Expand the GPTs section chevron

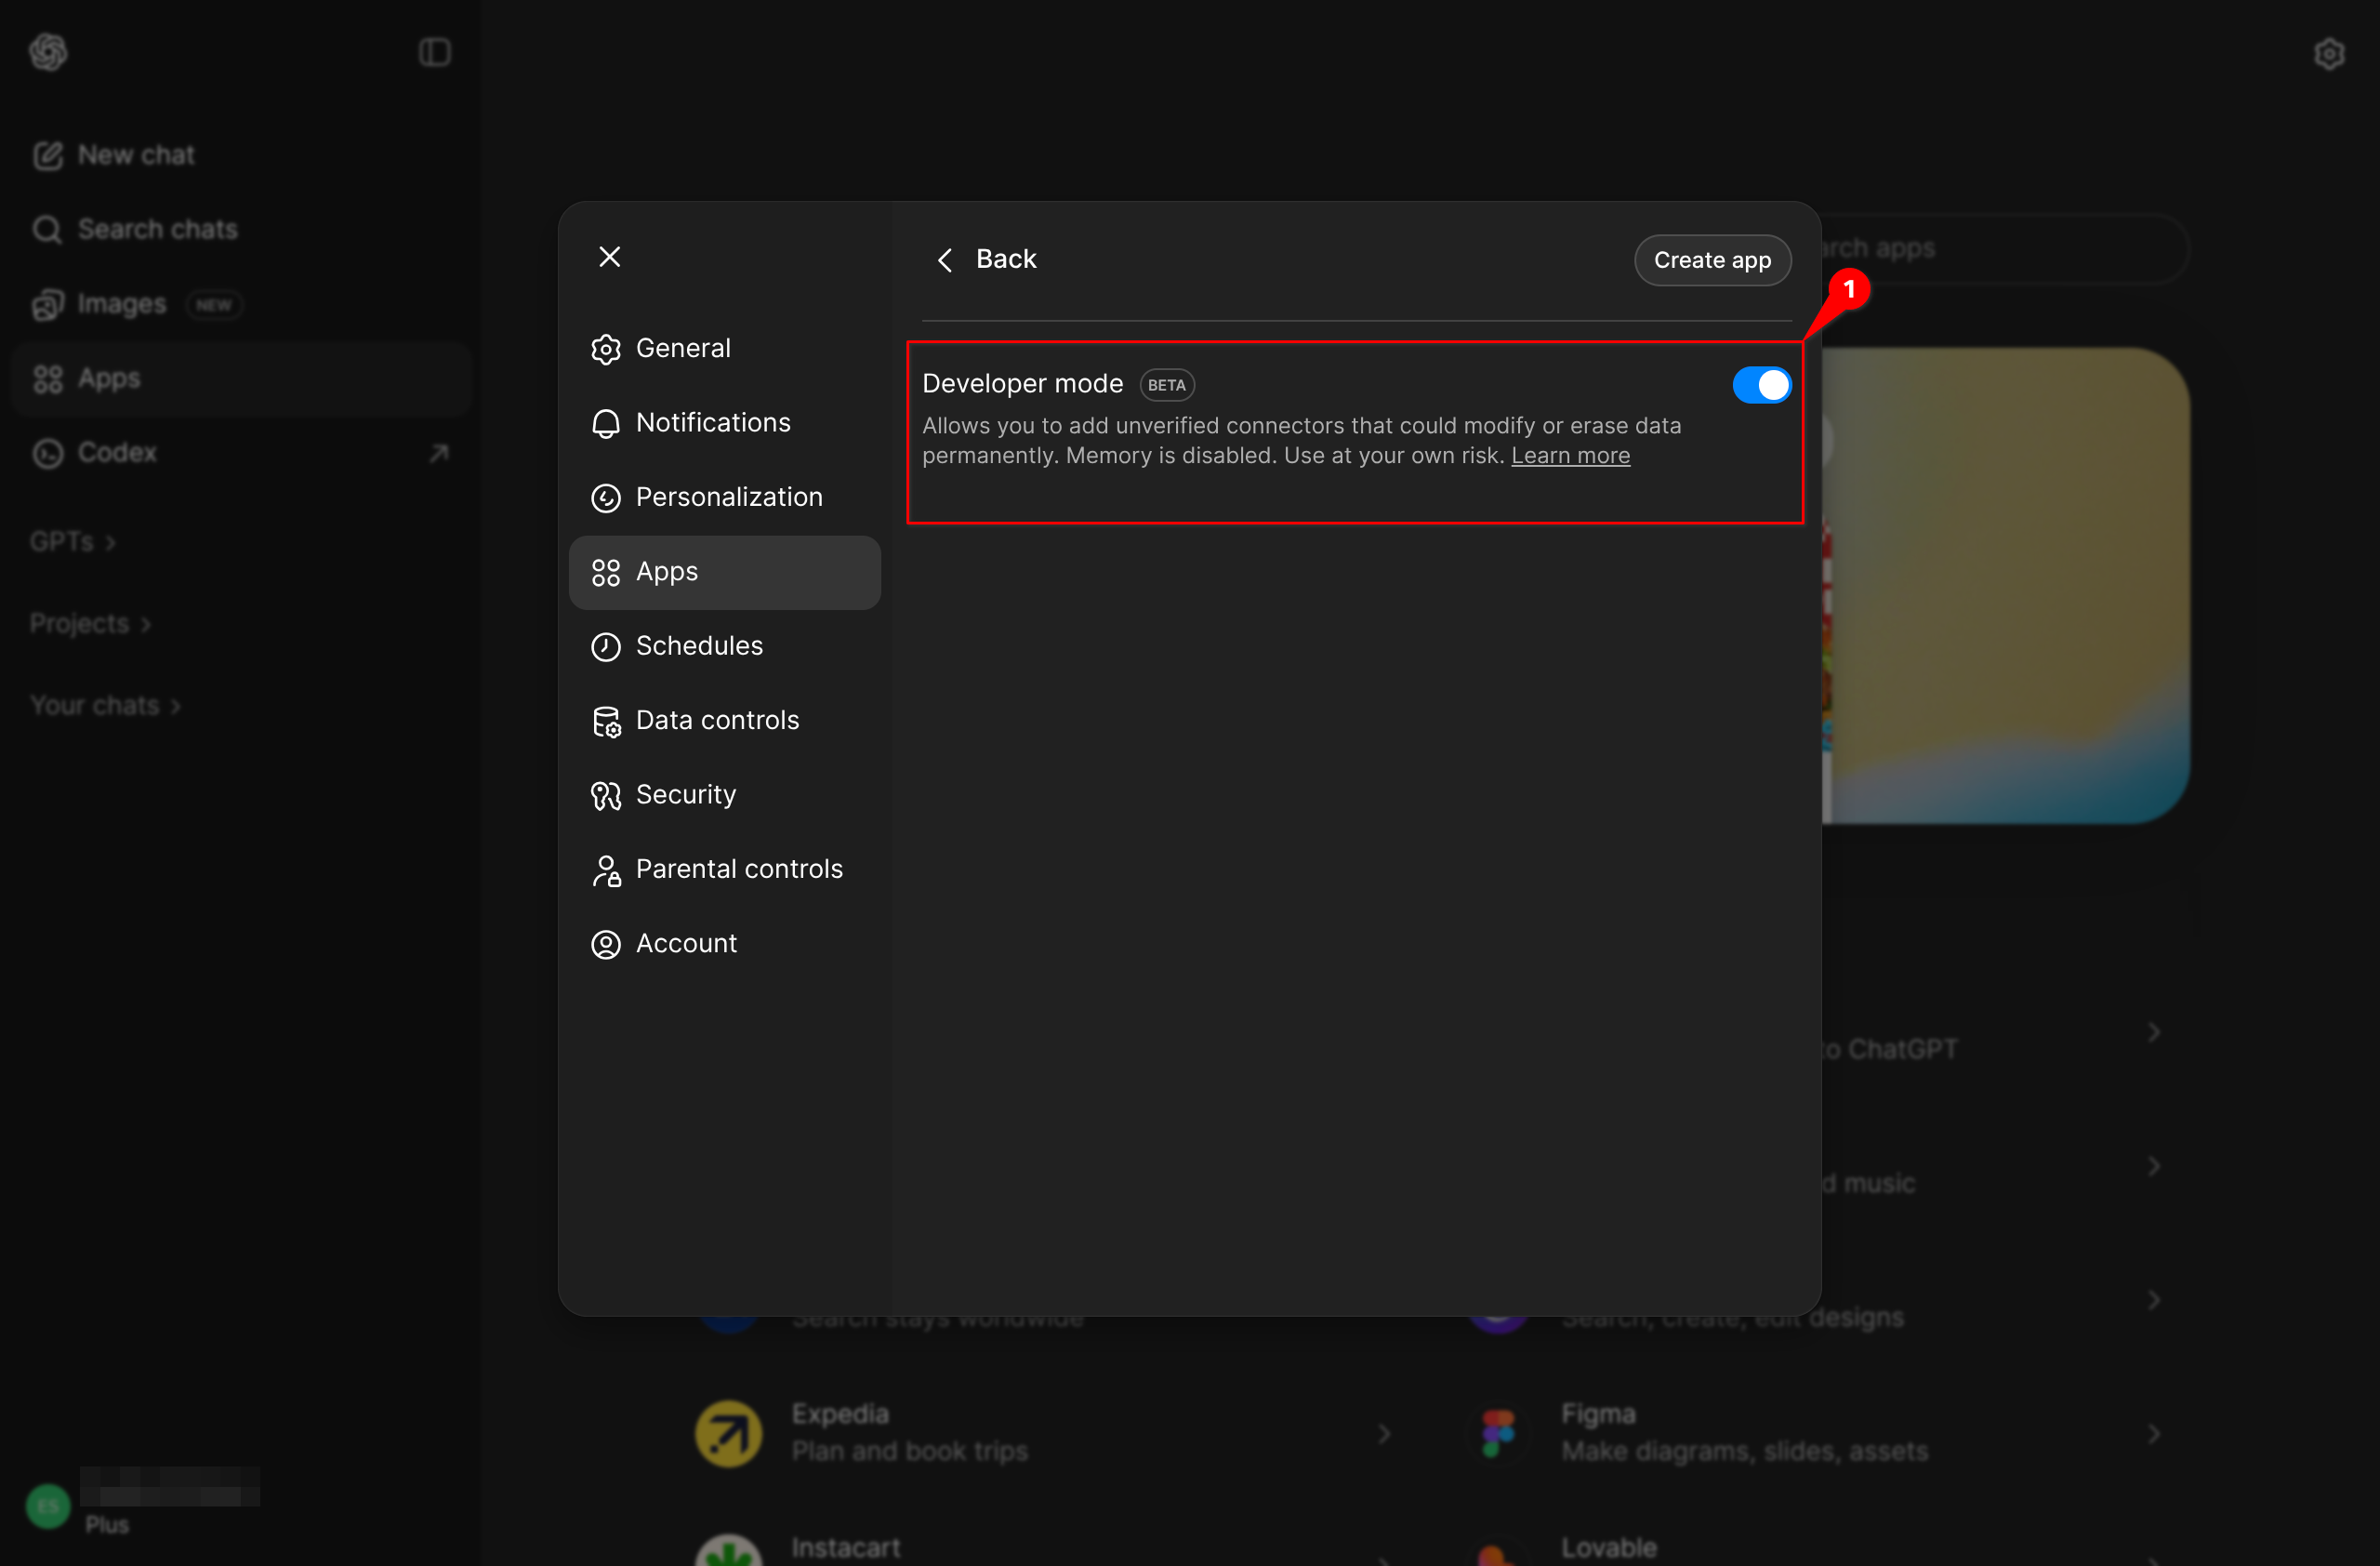[111, 543]
